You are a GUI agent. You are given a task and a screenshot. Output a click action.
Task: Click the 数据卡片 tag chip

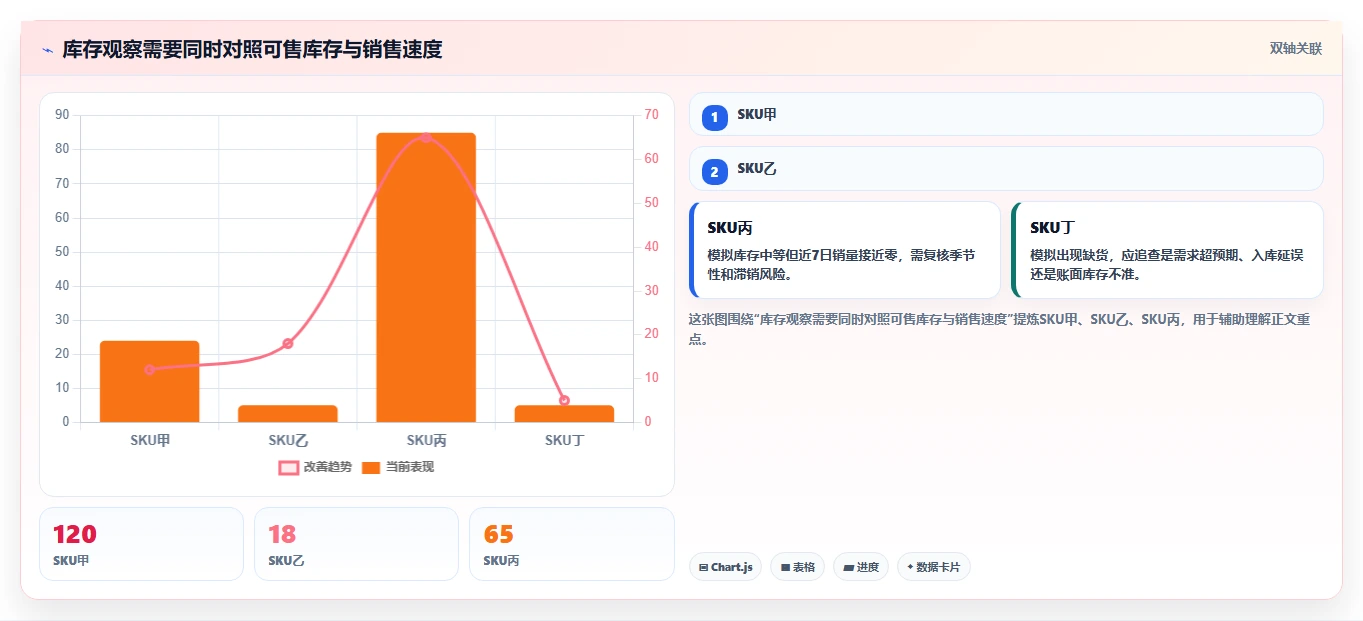[x=934, y=567]
